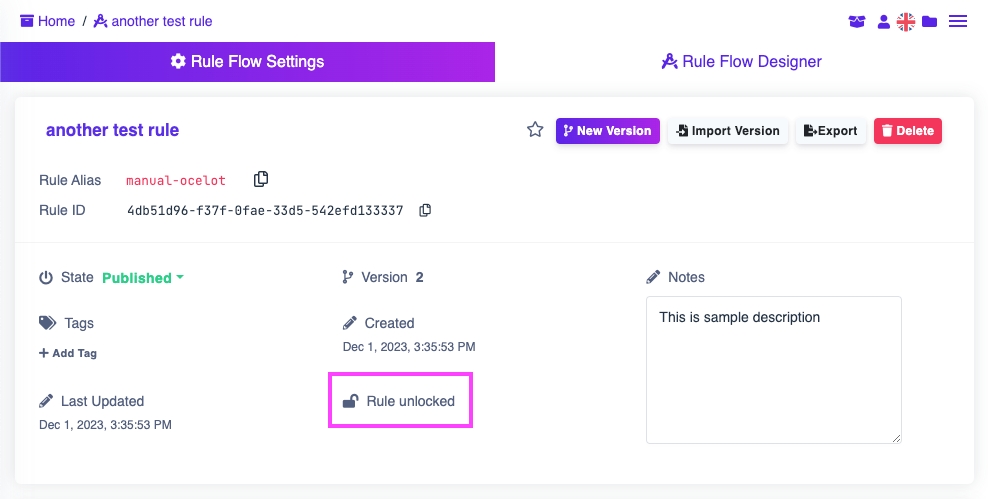
Task: Click into the Notes text area
Action: (x=773, y=368)
